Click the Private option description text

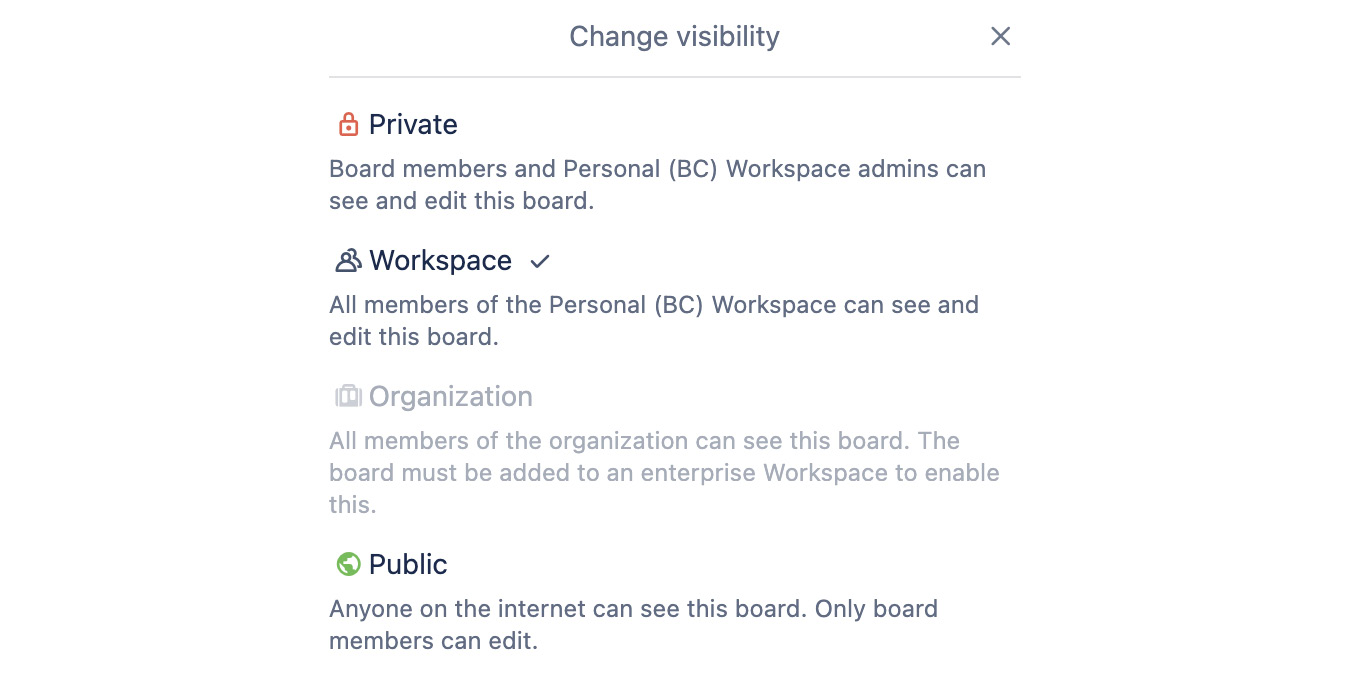pos(658,185)
